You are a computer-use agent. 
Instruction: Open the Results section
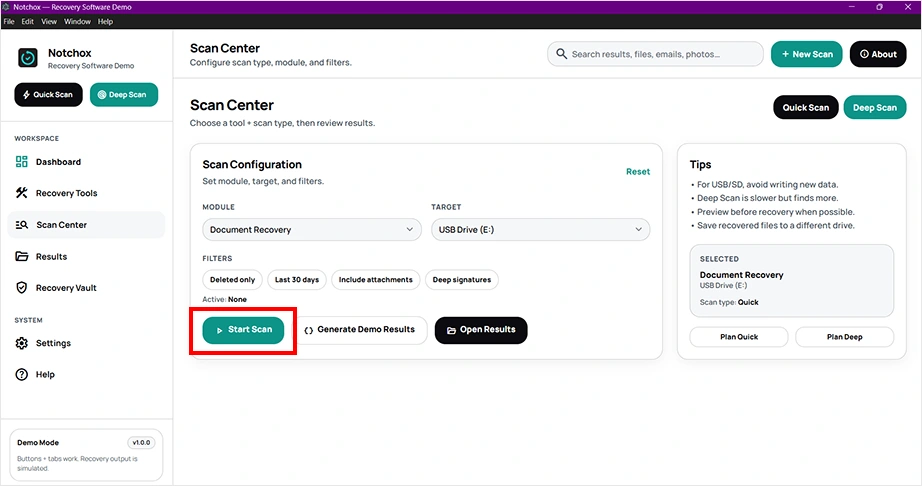pos(86,256)
